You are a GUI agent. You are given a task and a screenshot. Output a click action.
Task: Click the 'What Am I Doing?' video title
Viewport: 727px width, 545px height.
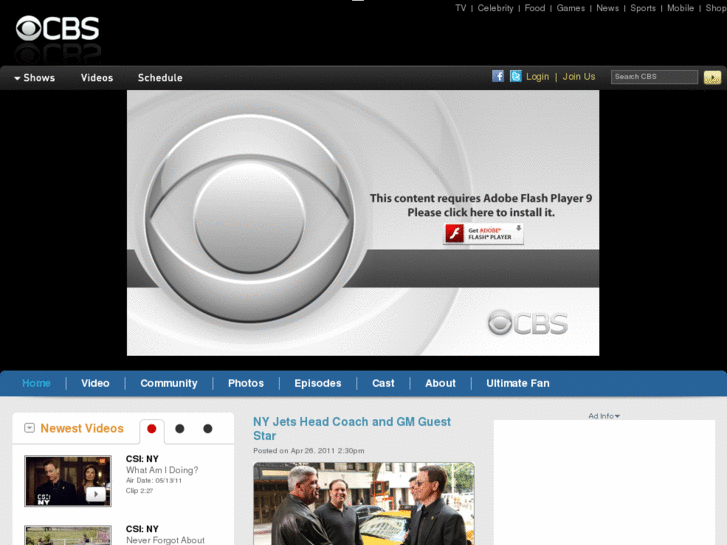coord(162,470)
